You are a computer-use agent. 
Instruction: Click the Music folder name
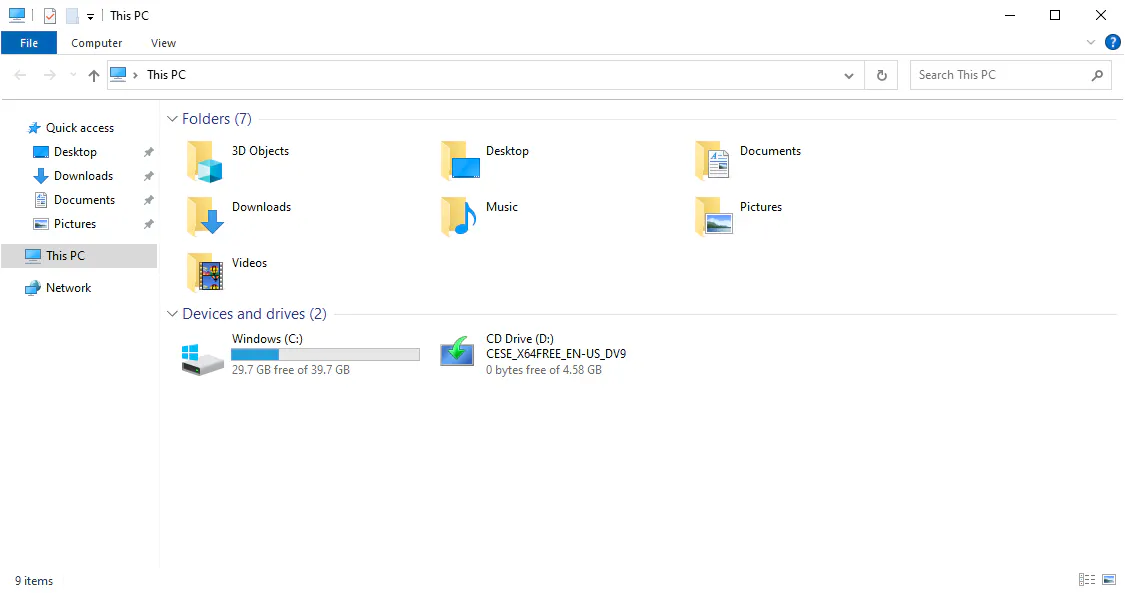tap(502, 207)
